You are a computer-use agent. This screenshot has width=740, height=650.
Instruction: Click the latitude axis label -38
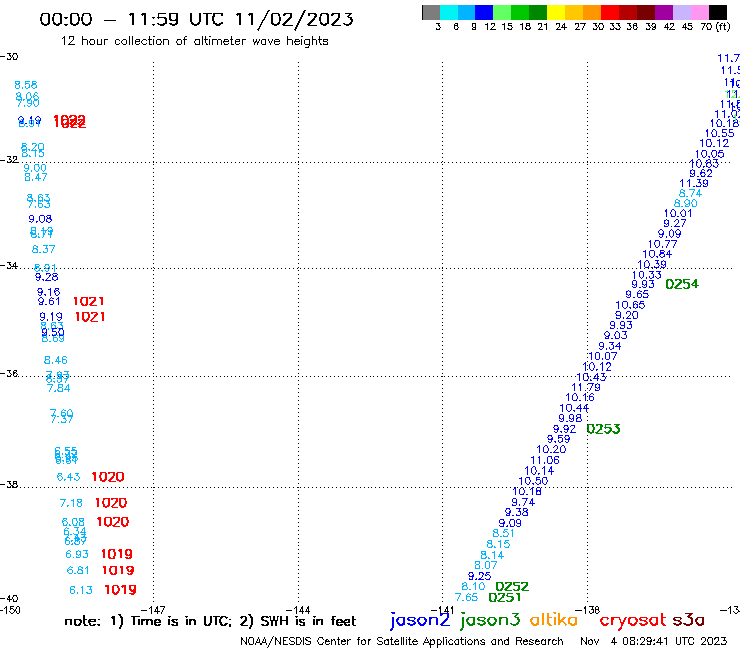coord(9,485)
